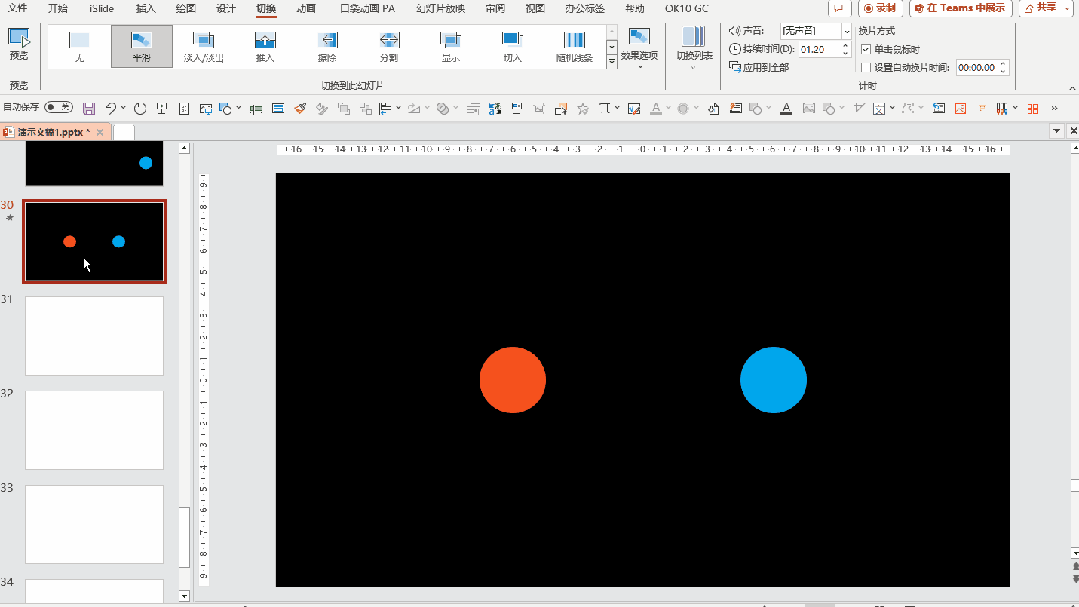This screenshot has width=1079, height=607.
Task: Click the red grid icon in quick toolbar
Action: point(1033,109)
